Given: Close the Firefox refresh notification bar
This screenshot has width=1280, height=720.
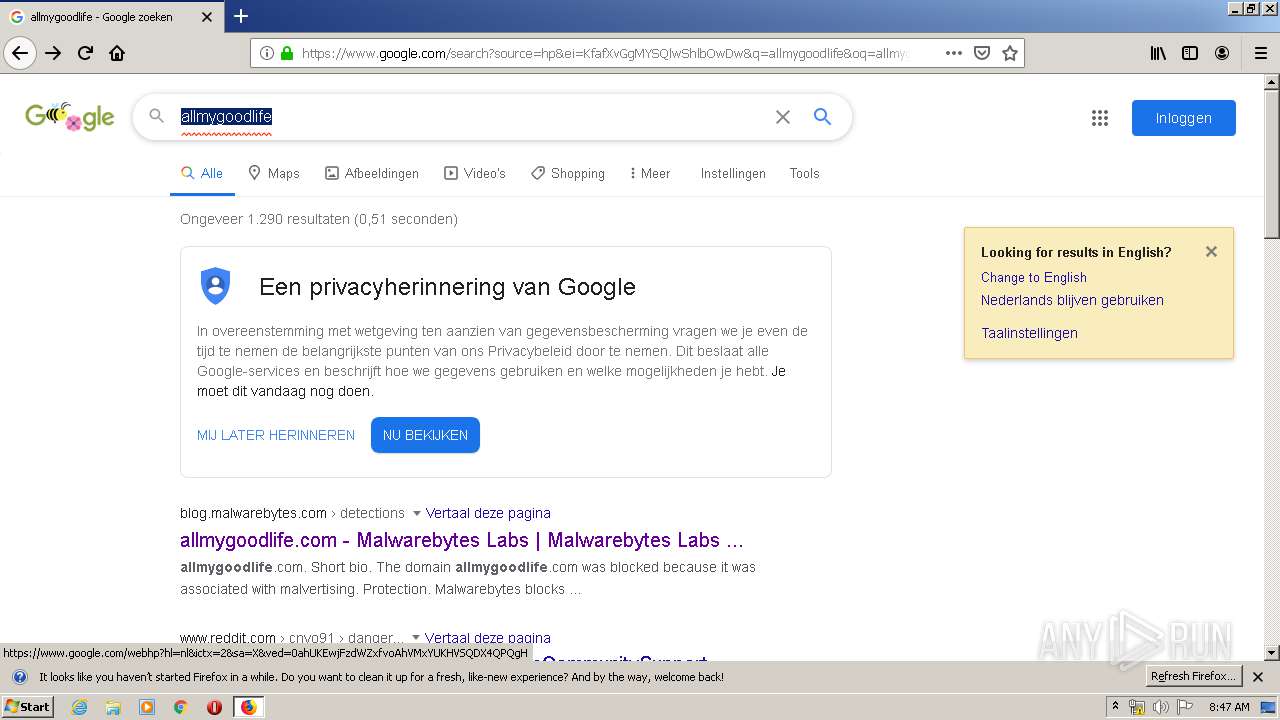Looking at the screenshot, I should point(1258,677).
